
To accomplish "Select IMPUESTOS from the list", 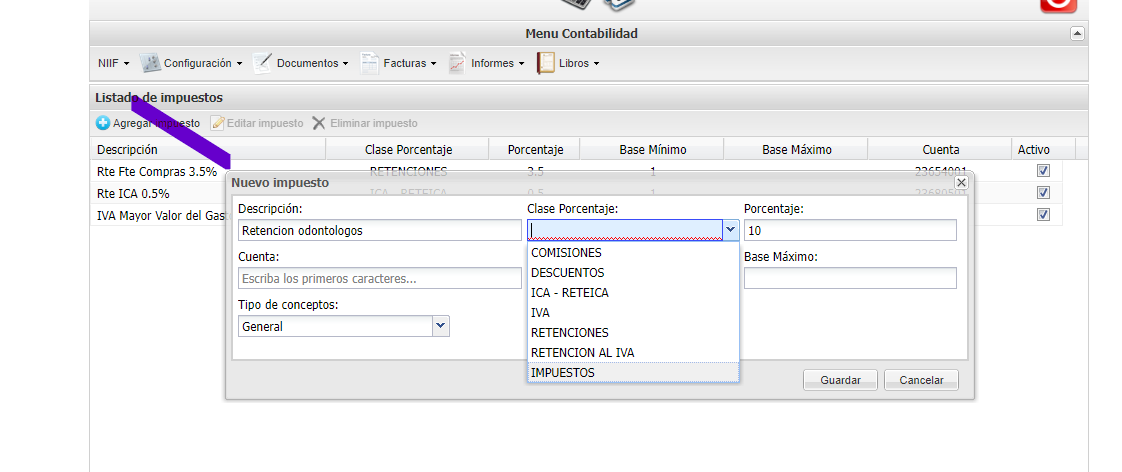I will pos(633,373).
